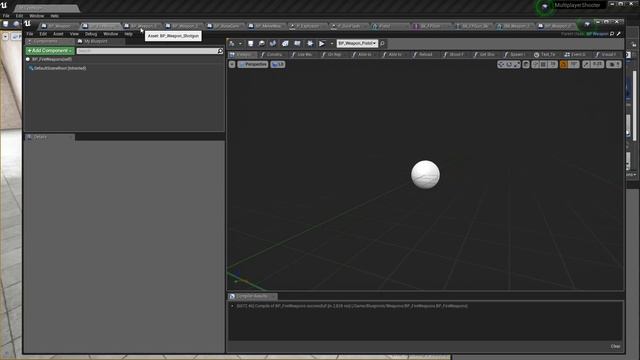The height and width of the screenshot is (360, 640).
Task: Open the scale snap value dropdown
Action: click(x=598, y=64)
